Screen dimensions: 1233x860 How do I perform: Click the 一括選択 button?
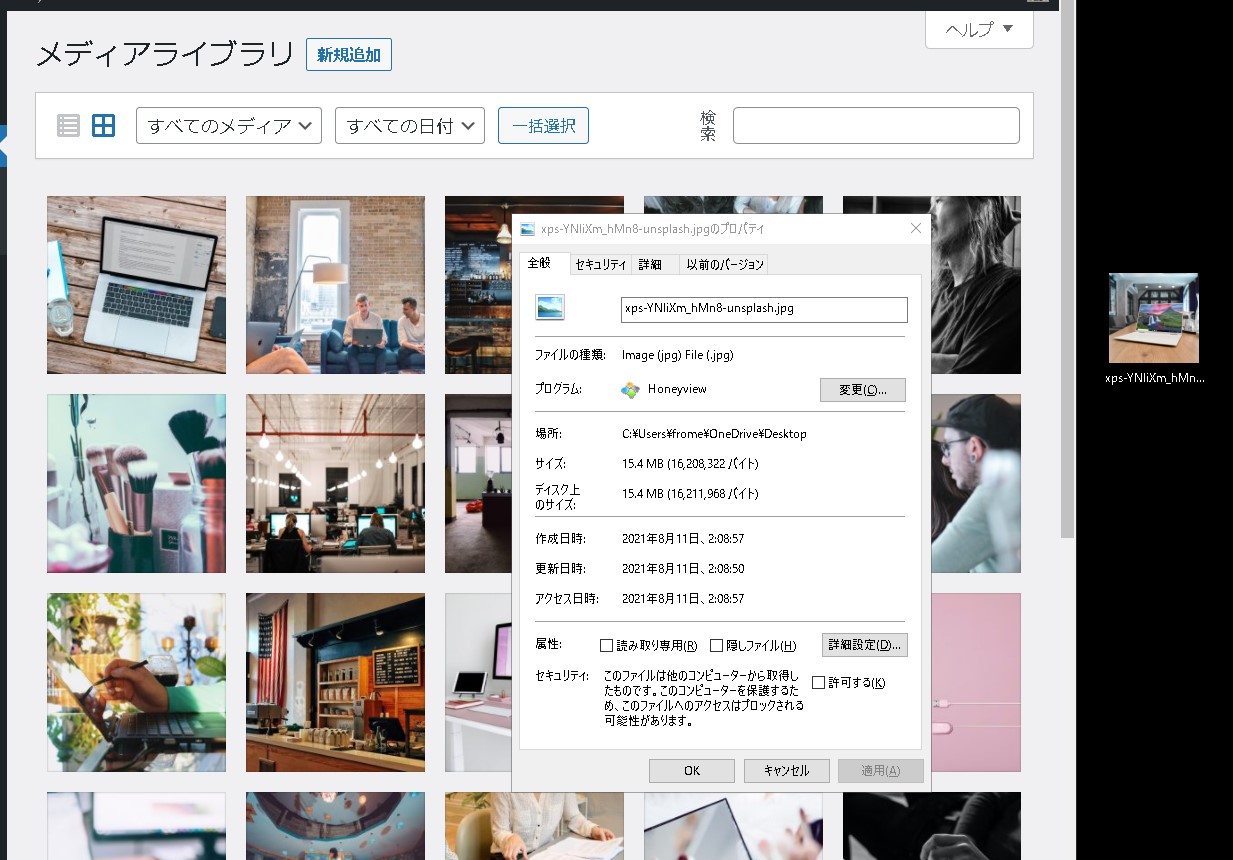point(543,125)
